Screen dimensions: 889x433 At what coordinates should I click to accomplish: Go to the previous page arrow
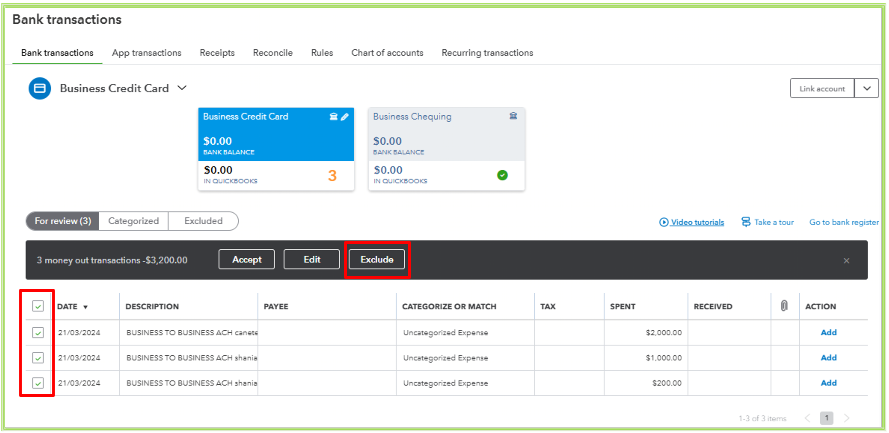(807, 418)
